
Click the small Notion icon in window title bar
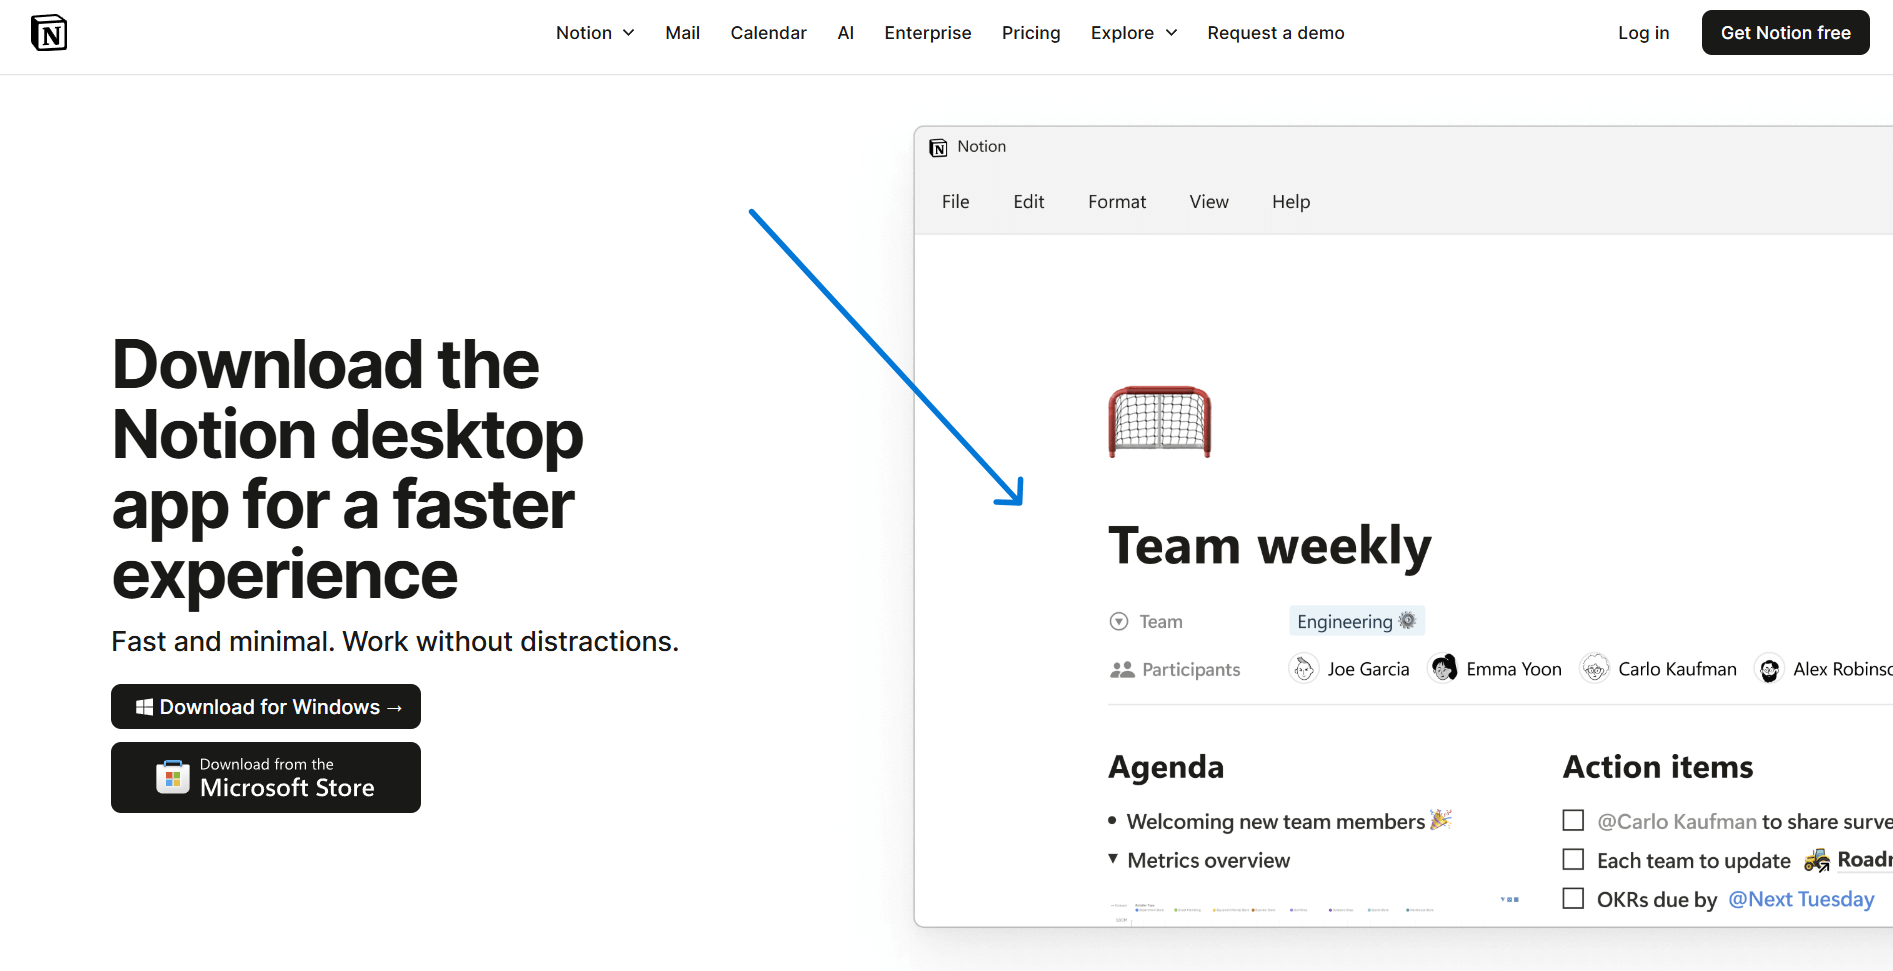(938, 148)
